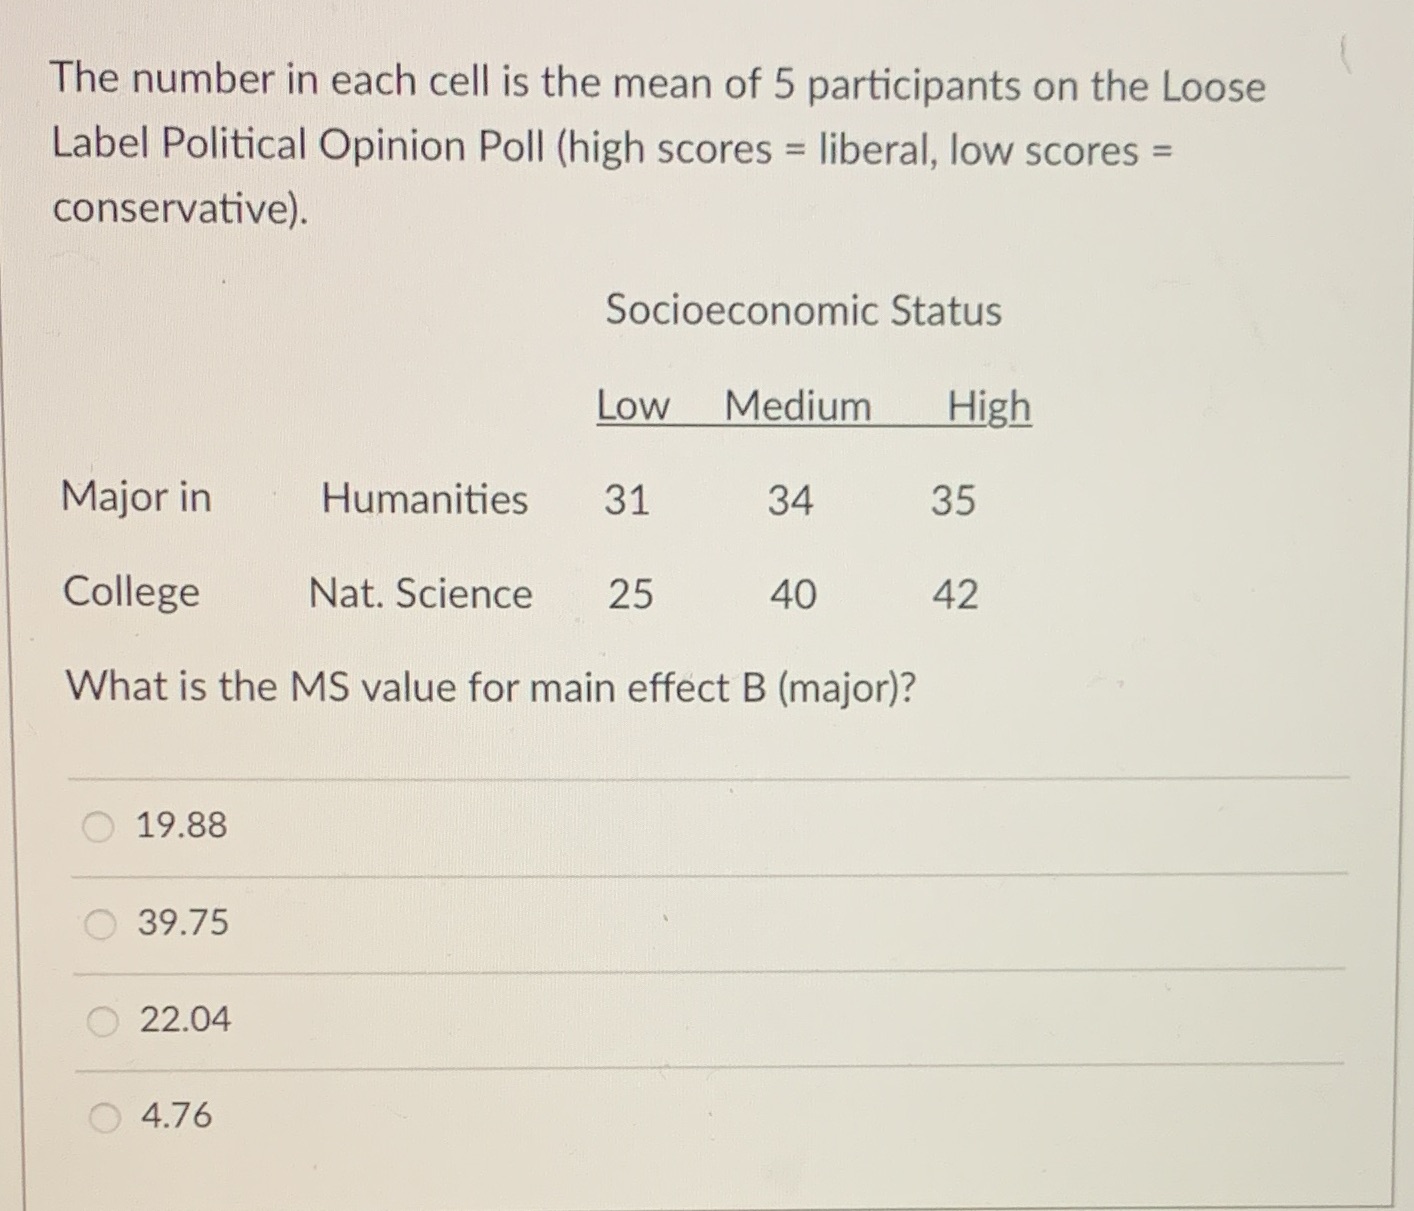Select the 39.75 answer option
The image size is (1414, 1211).
(x=98, y=923)
